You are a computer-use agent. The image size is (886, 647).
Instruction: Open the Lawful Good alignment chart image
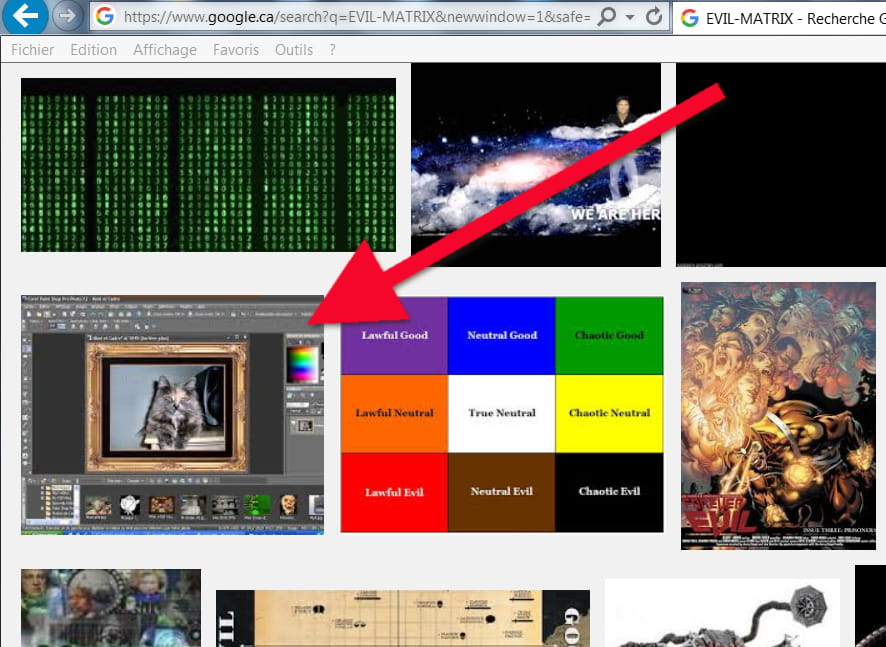(502, 414)
